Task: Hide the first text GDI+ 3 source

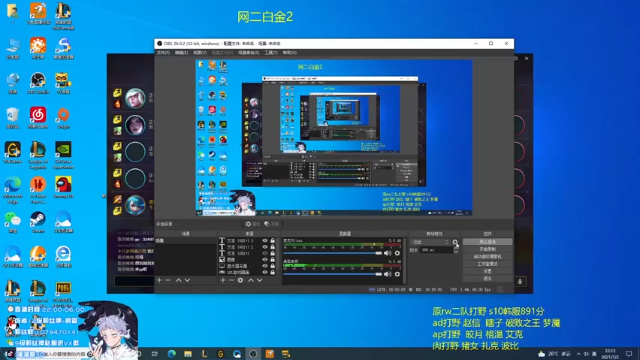Action: tap(265, 241)
